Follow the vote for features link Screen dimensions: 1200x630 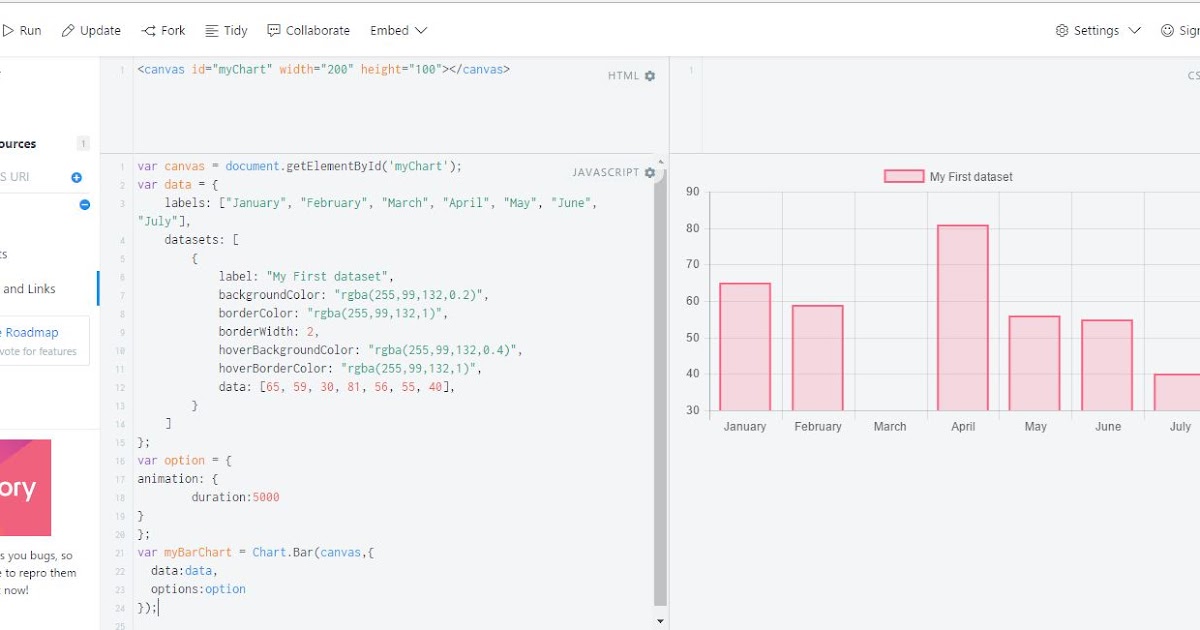[x=40, y=351]
